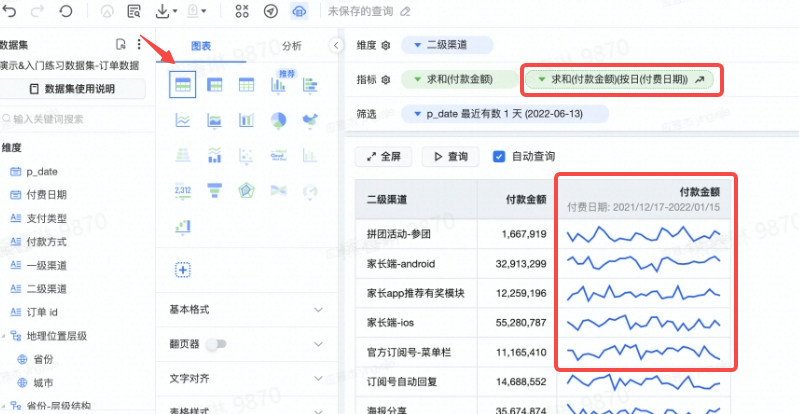The width and height of the screenshot is (799, 414).
Task: Select 订单 id dimension field
Action: tap(42, 313)
